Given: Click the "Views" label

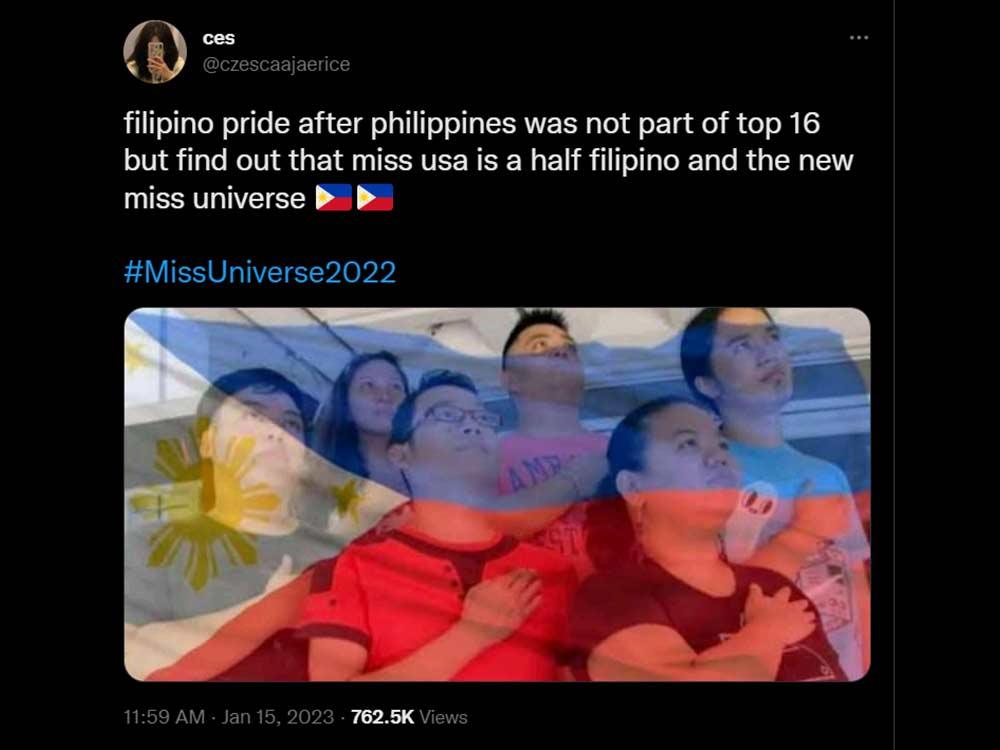Looking at the screenshot, I should tap(443, 717).
